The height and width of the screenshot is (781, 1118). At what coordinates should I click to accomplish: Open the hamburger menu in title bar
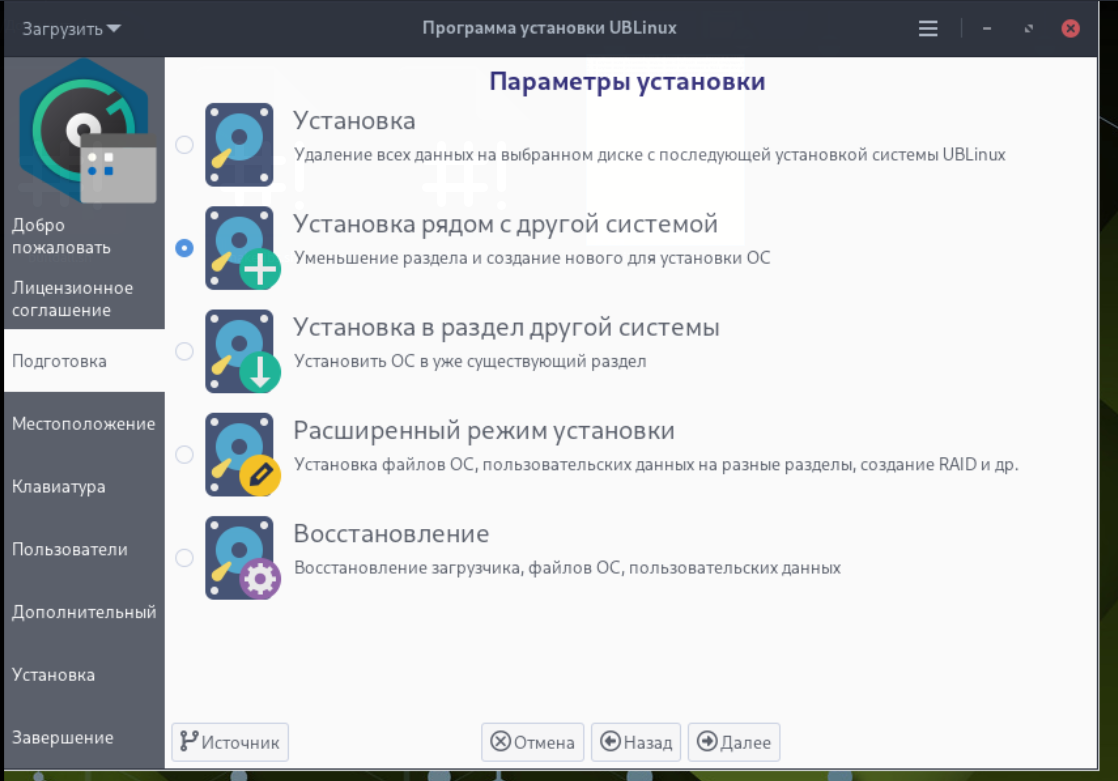click(x=928, y=29)
